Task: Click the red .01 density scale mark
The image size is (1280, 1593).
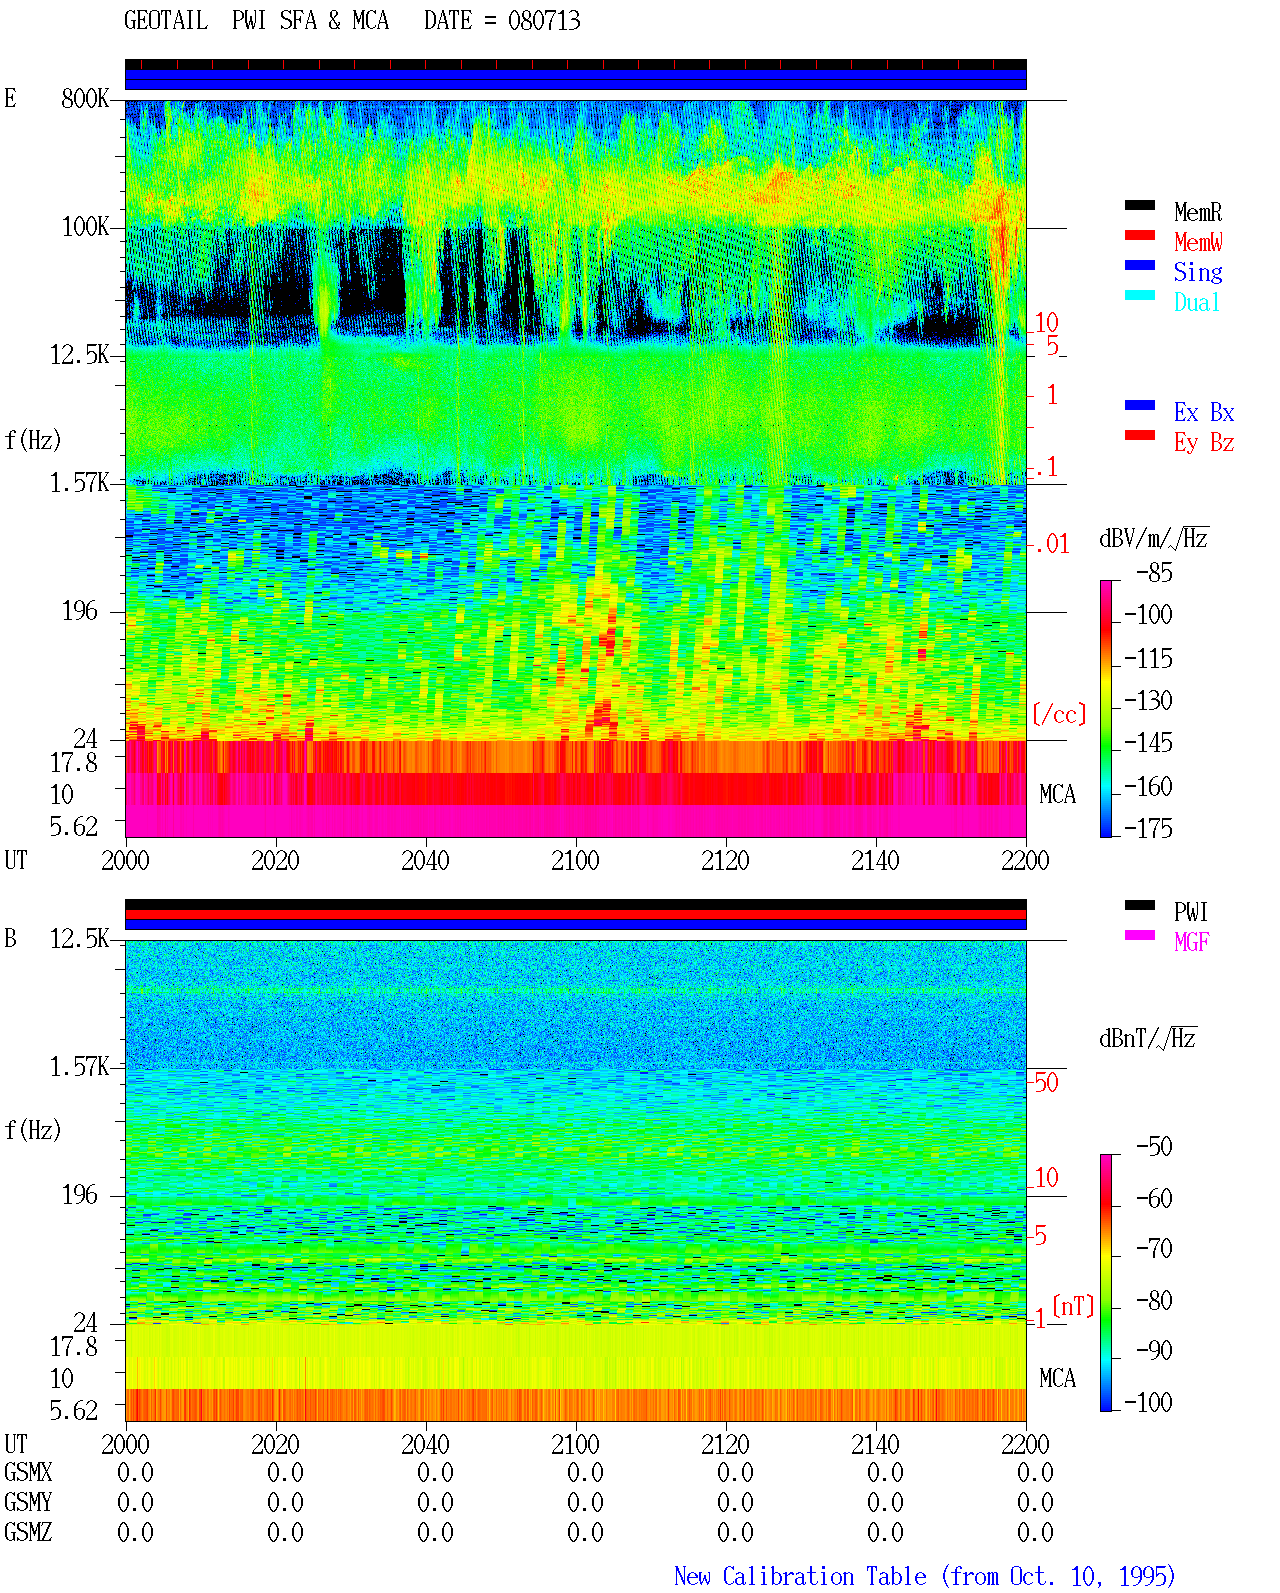Action: 1052,545
